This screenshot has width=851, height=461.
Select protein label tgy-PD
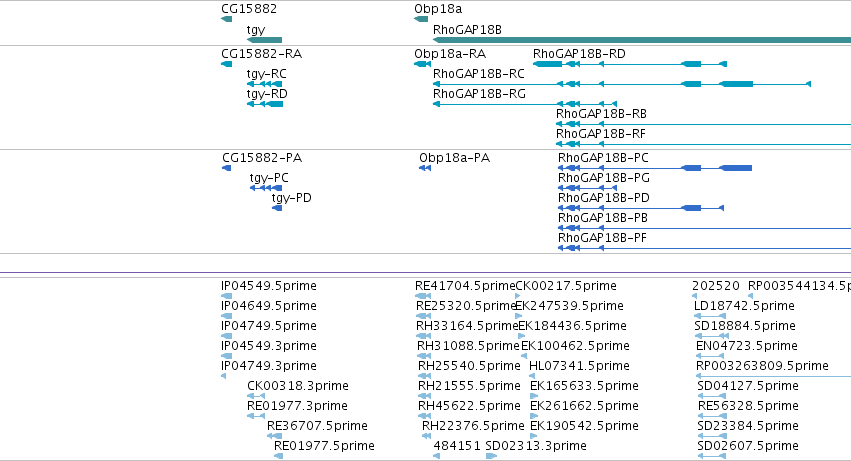[291, 198]
